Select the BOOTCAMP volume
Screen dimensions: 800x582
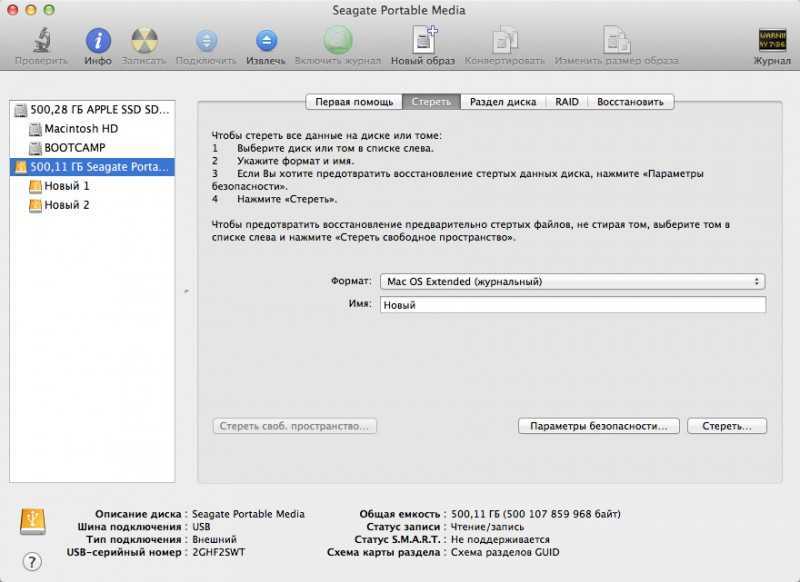(92, 147)
